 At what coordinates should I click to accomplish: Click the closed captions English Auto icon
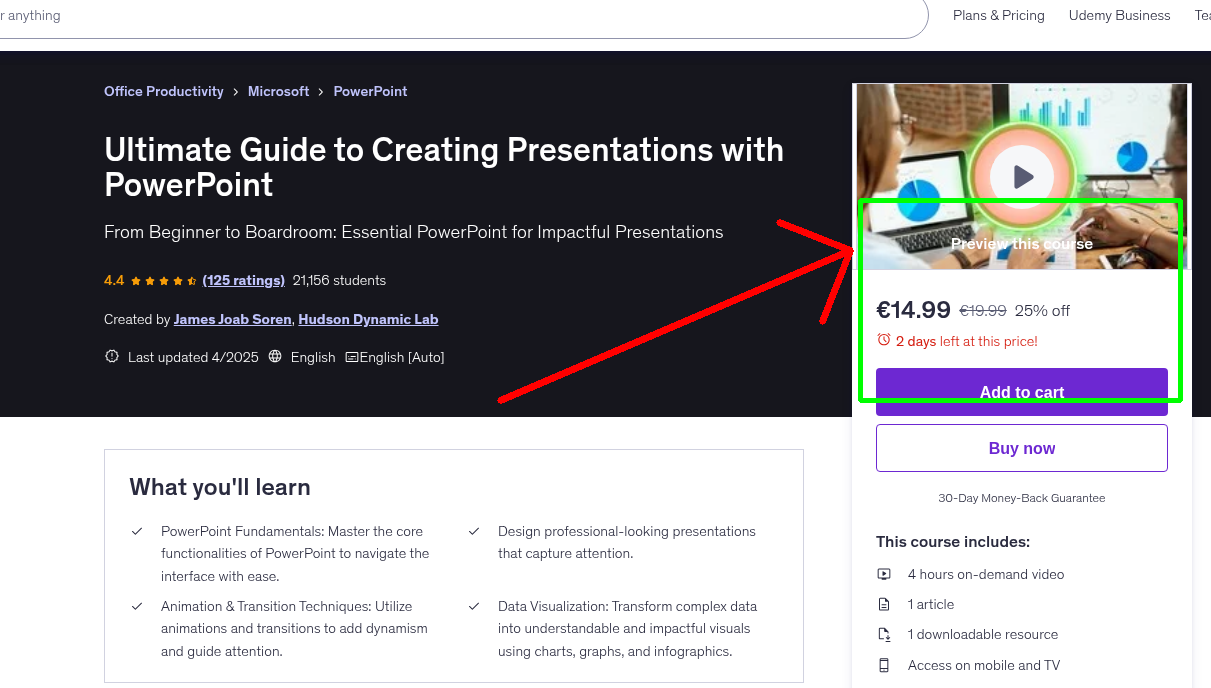[352, 356]
